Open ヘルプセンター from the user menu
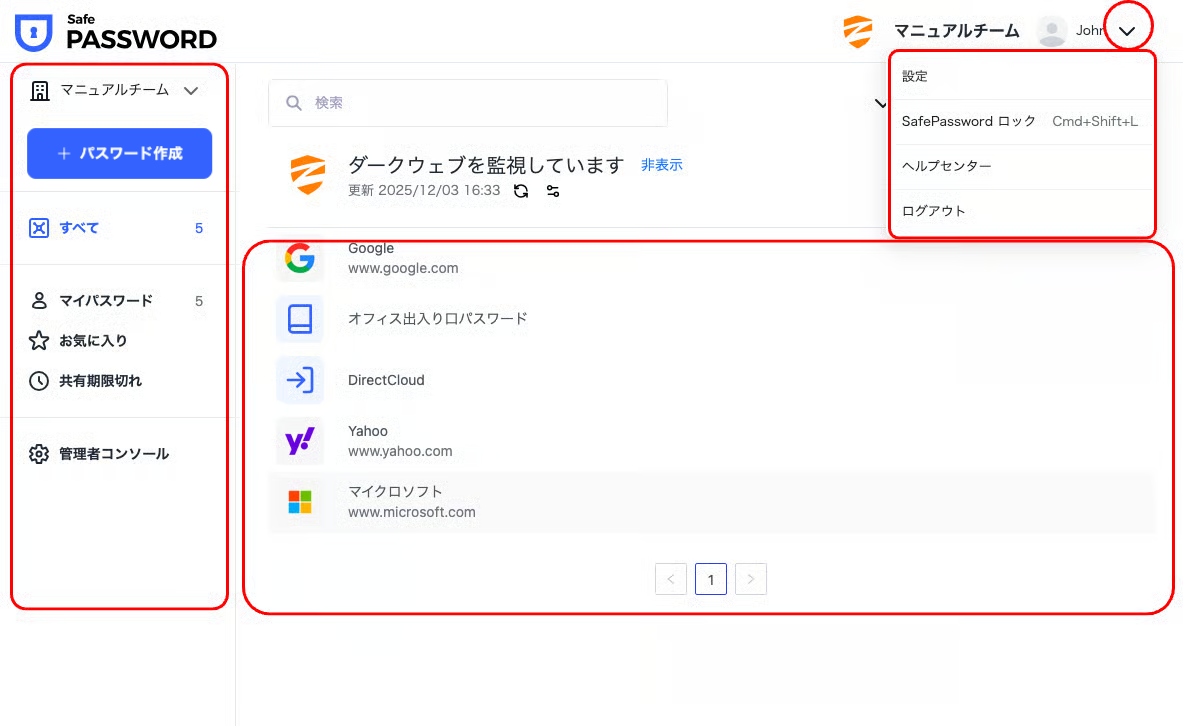 coord(946,166)
